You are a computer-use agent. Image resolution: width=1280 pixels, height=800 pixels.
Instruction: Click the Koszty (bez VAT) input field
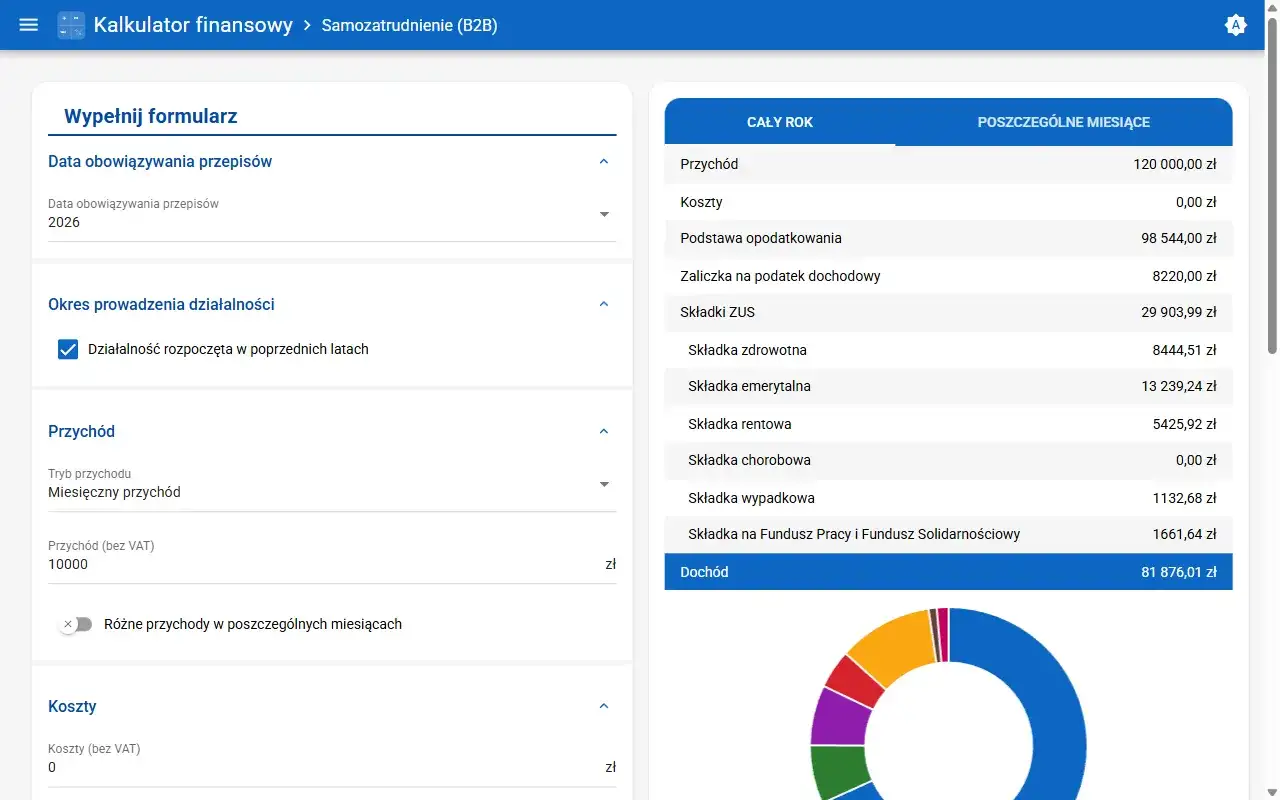click(332, 767)
